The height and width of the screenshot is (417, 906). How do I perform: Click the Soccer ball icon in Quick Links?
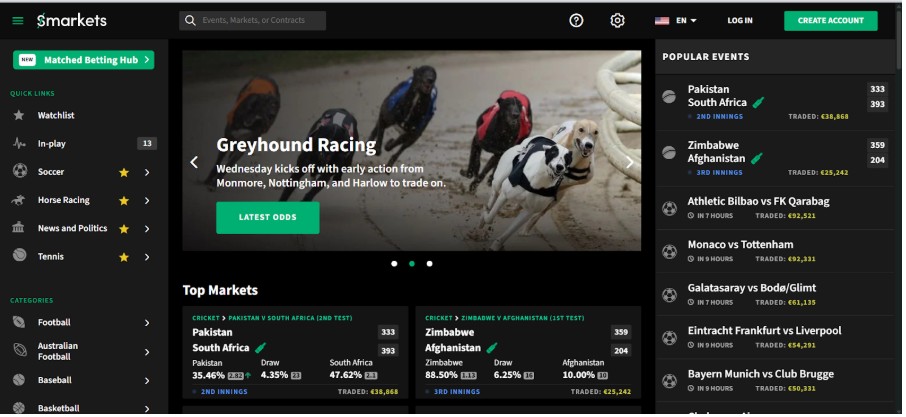[20, 171]
